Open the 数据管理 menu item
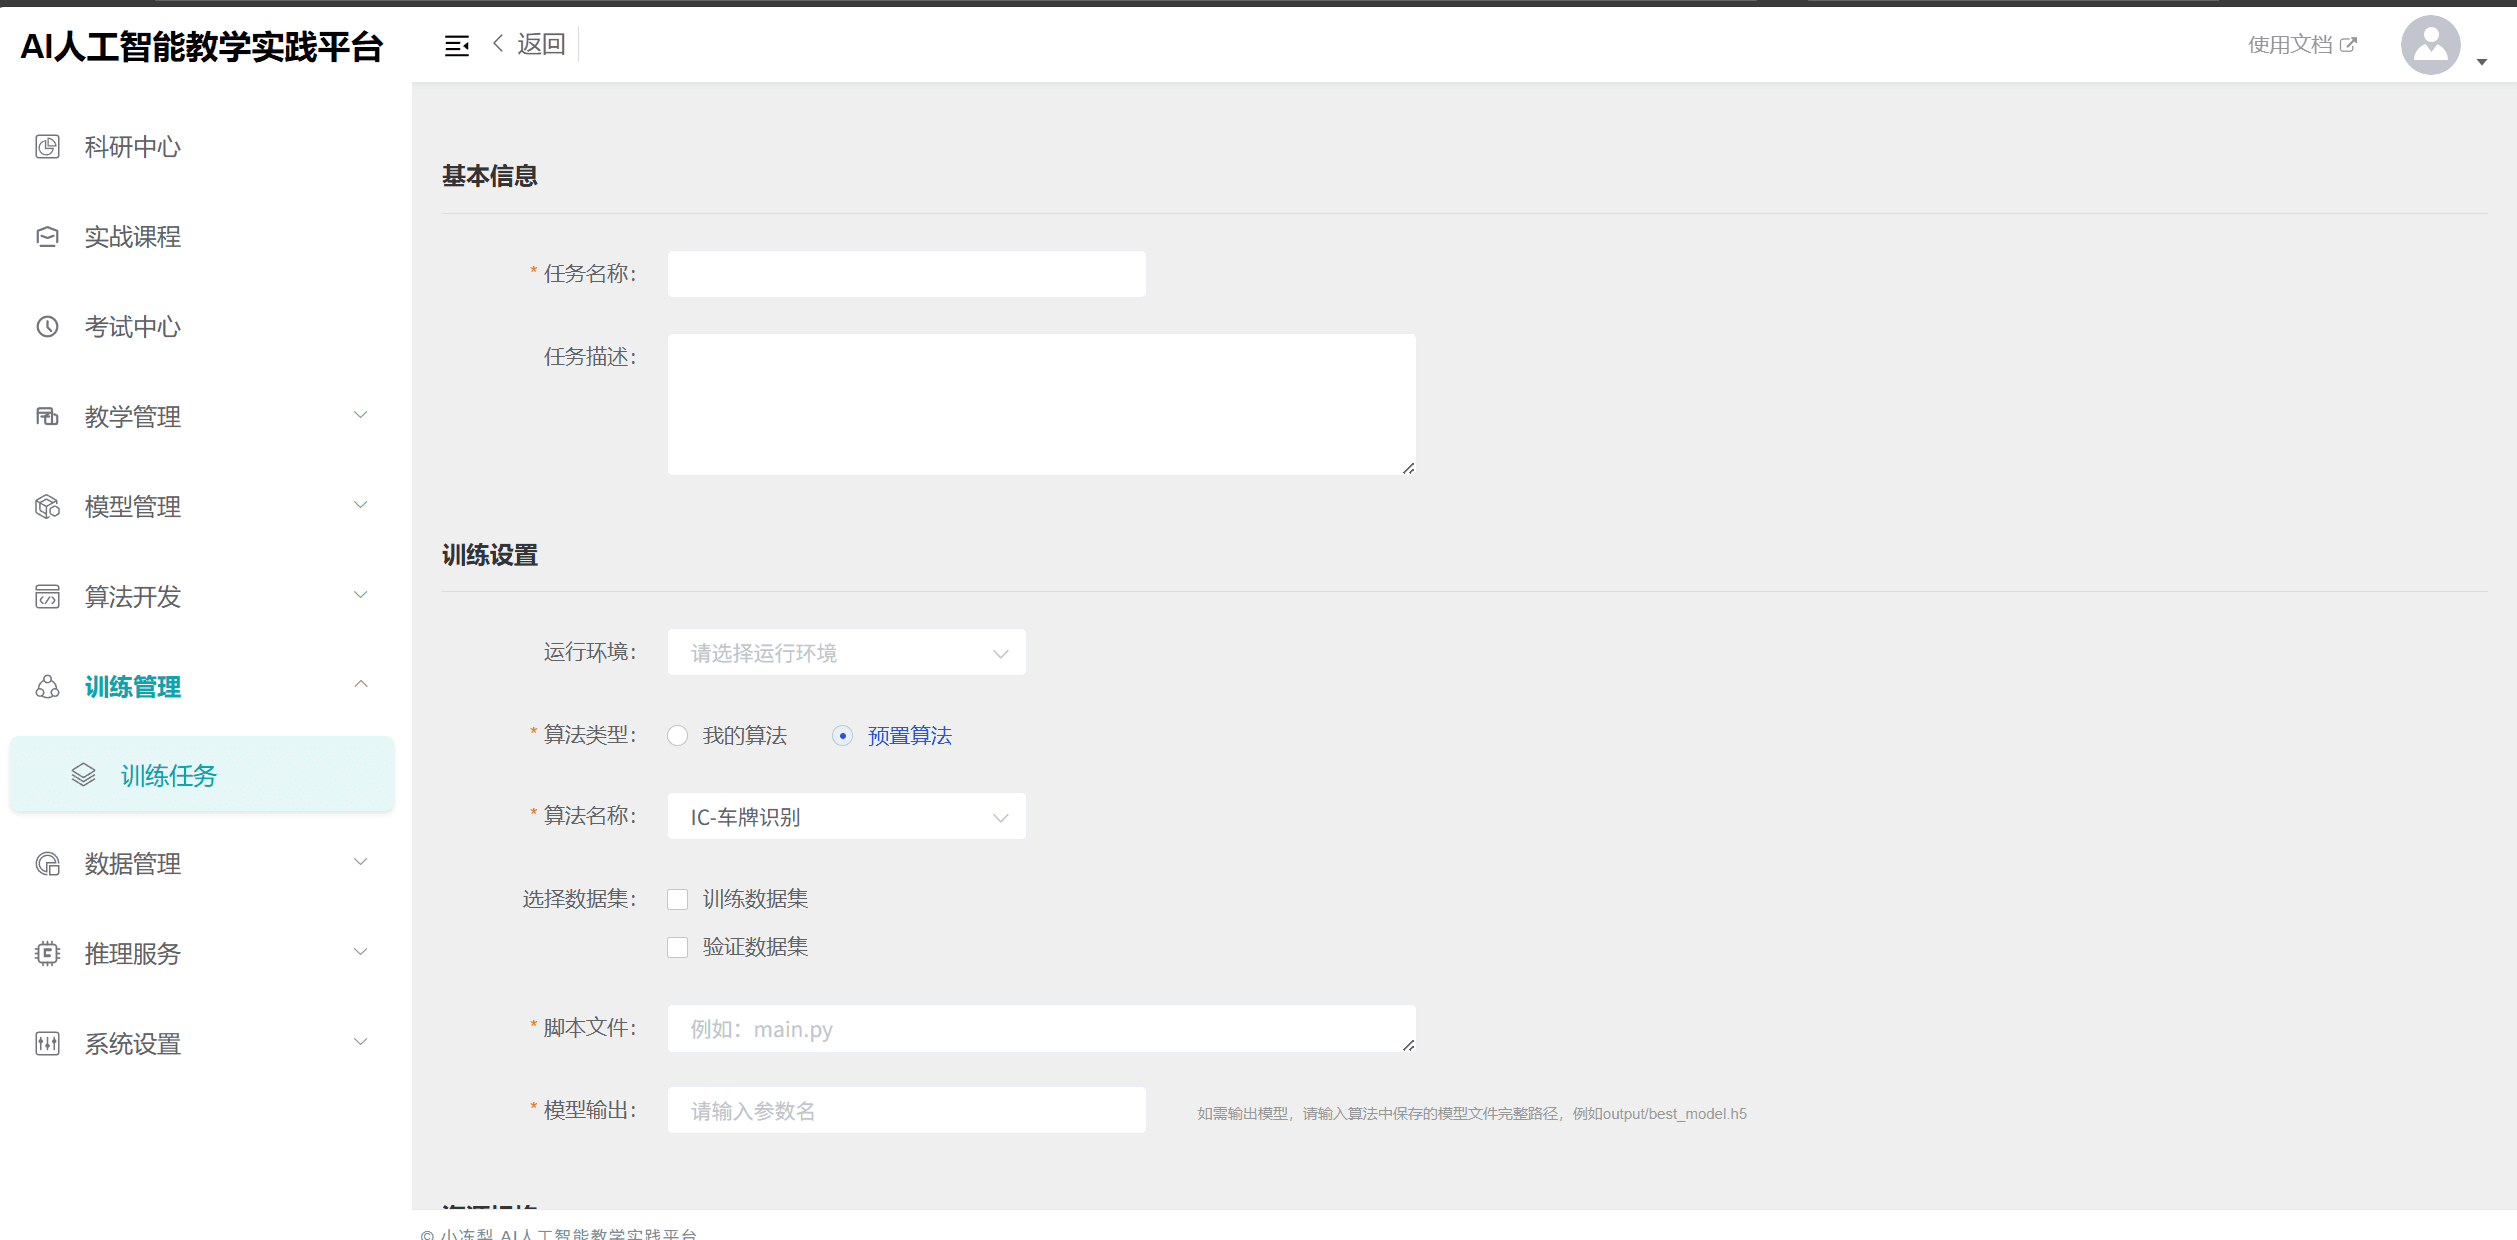Screen dimensions: 2517x1240 [133, 864]
